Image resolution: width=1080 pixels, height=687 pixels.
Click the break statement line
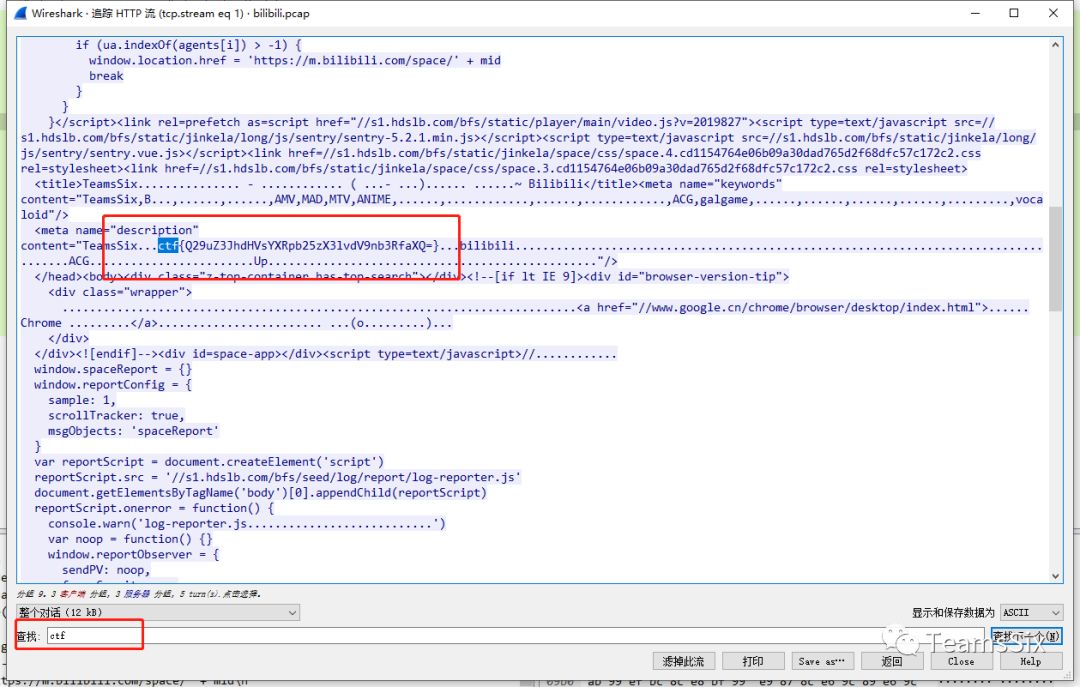[x=106, y=76]
